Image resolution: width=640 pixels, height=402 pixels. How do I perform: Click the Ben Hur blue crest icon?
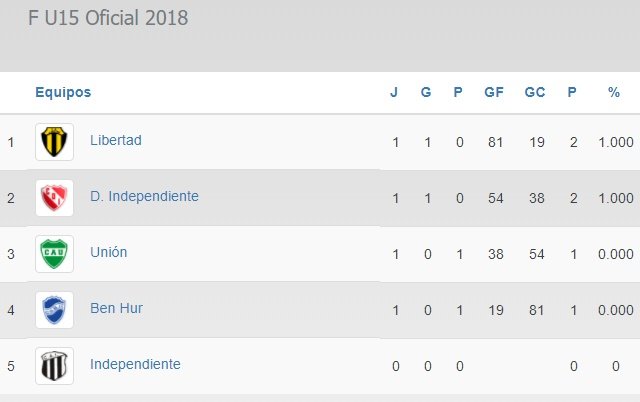coord(54,309)
